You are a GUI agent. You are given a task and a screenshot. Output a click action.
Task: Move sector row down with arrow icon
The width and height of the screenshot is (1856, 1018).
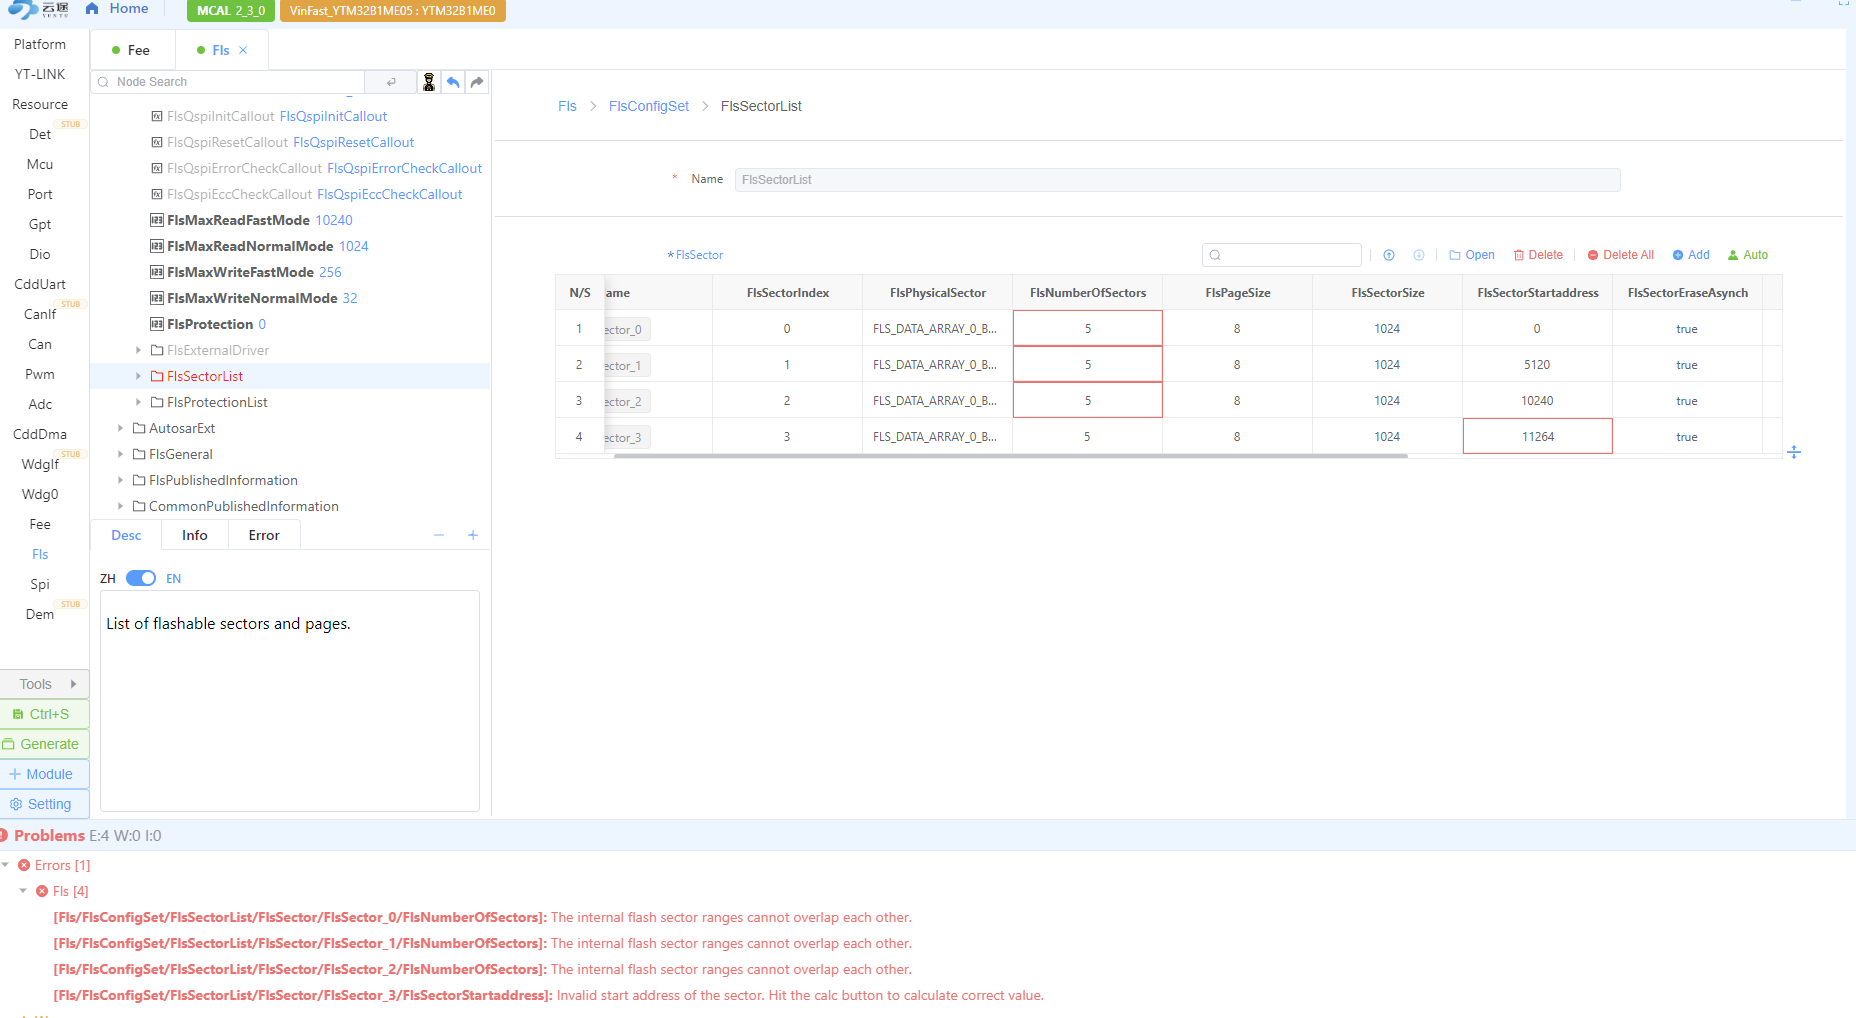click(x=1418, y=255)
